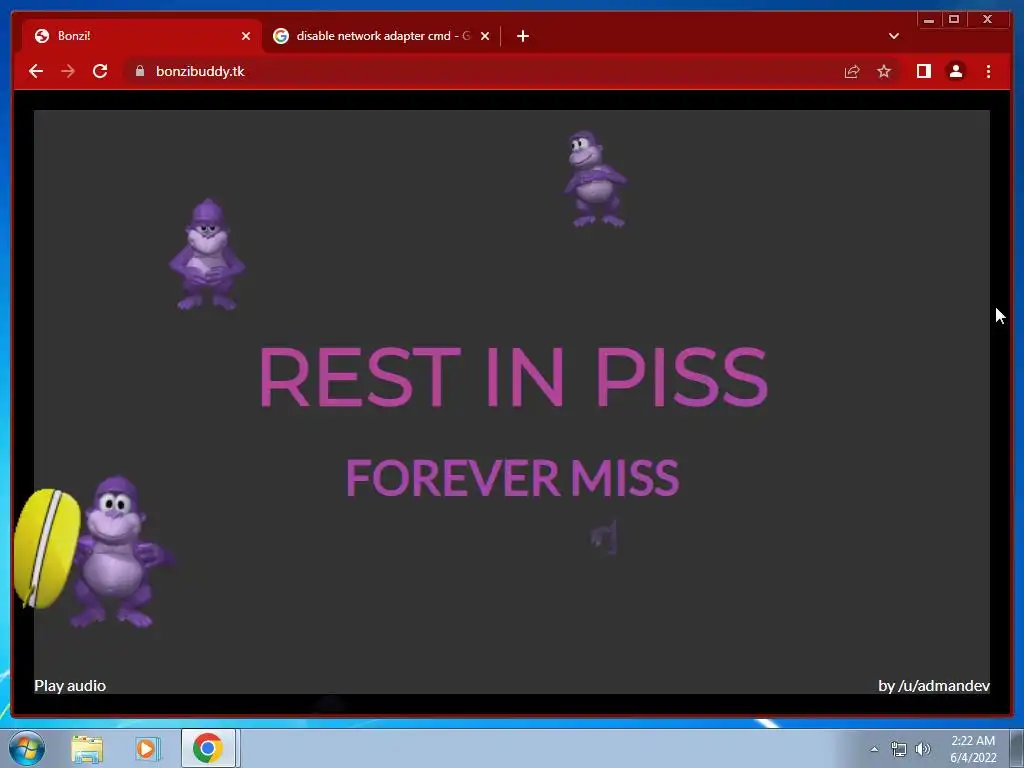
Task: Click the Show desktop strip
Action: pyautogui.click(x=1017, y=748)
